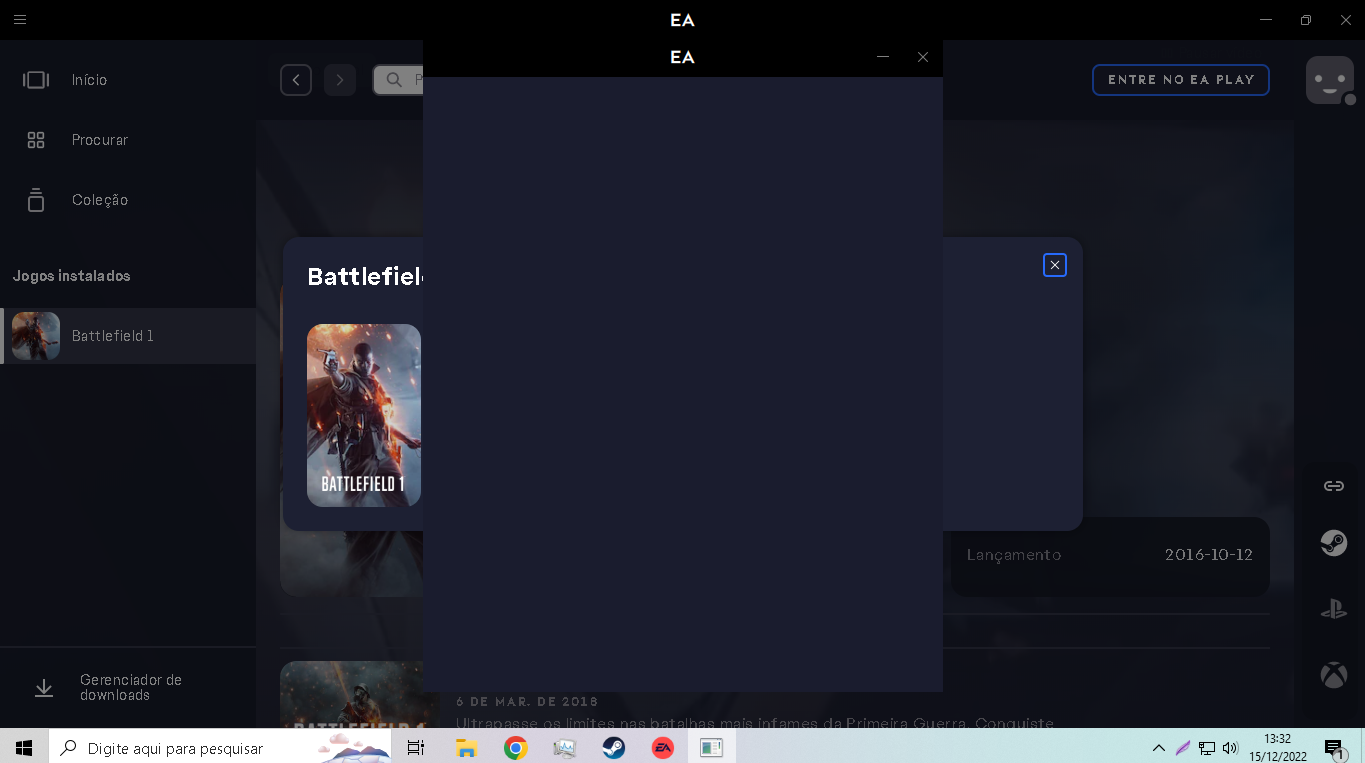Click the Lançamento label

point(1014,555)
